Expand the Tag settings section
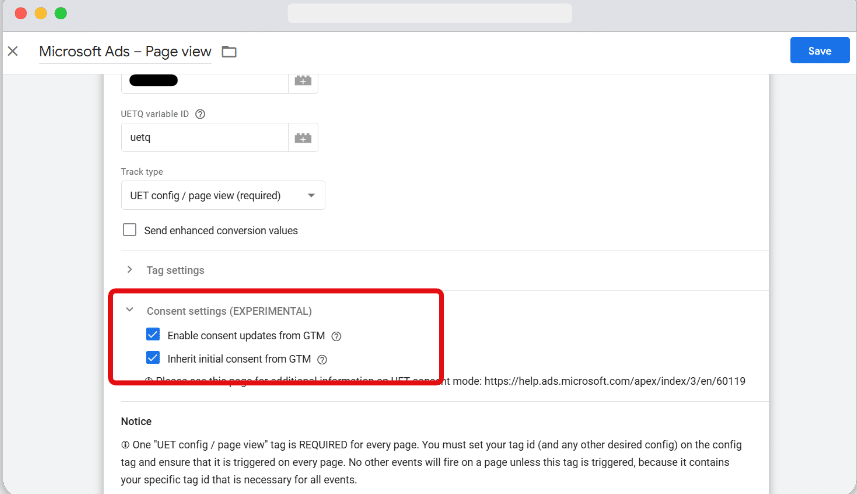Viewport: 857px width, 494px height. [x=130, y=269]
